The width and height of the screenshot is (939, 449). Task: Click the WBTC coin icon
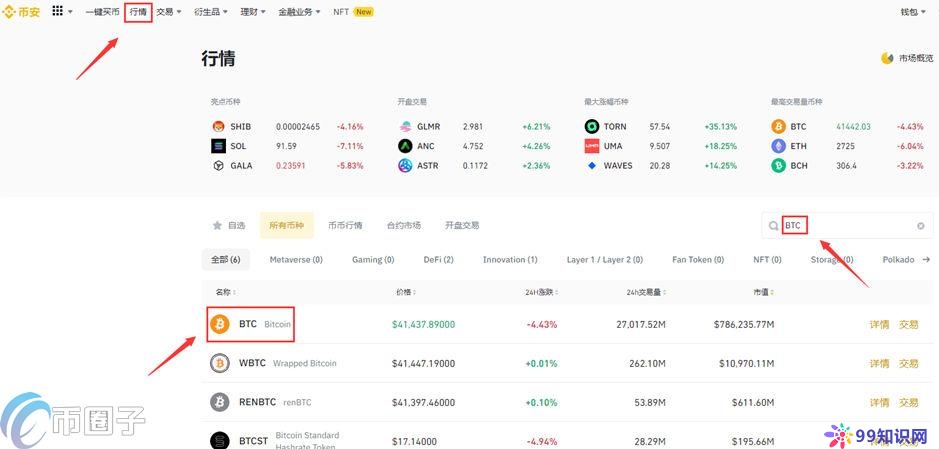(x=220, y=363)
